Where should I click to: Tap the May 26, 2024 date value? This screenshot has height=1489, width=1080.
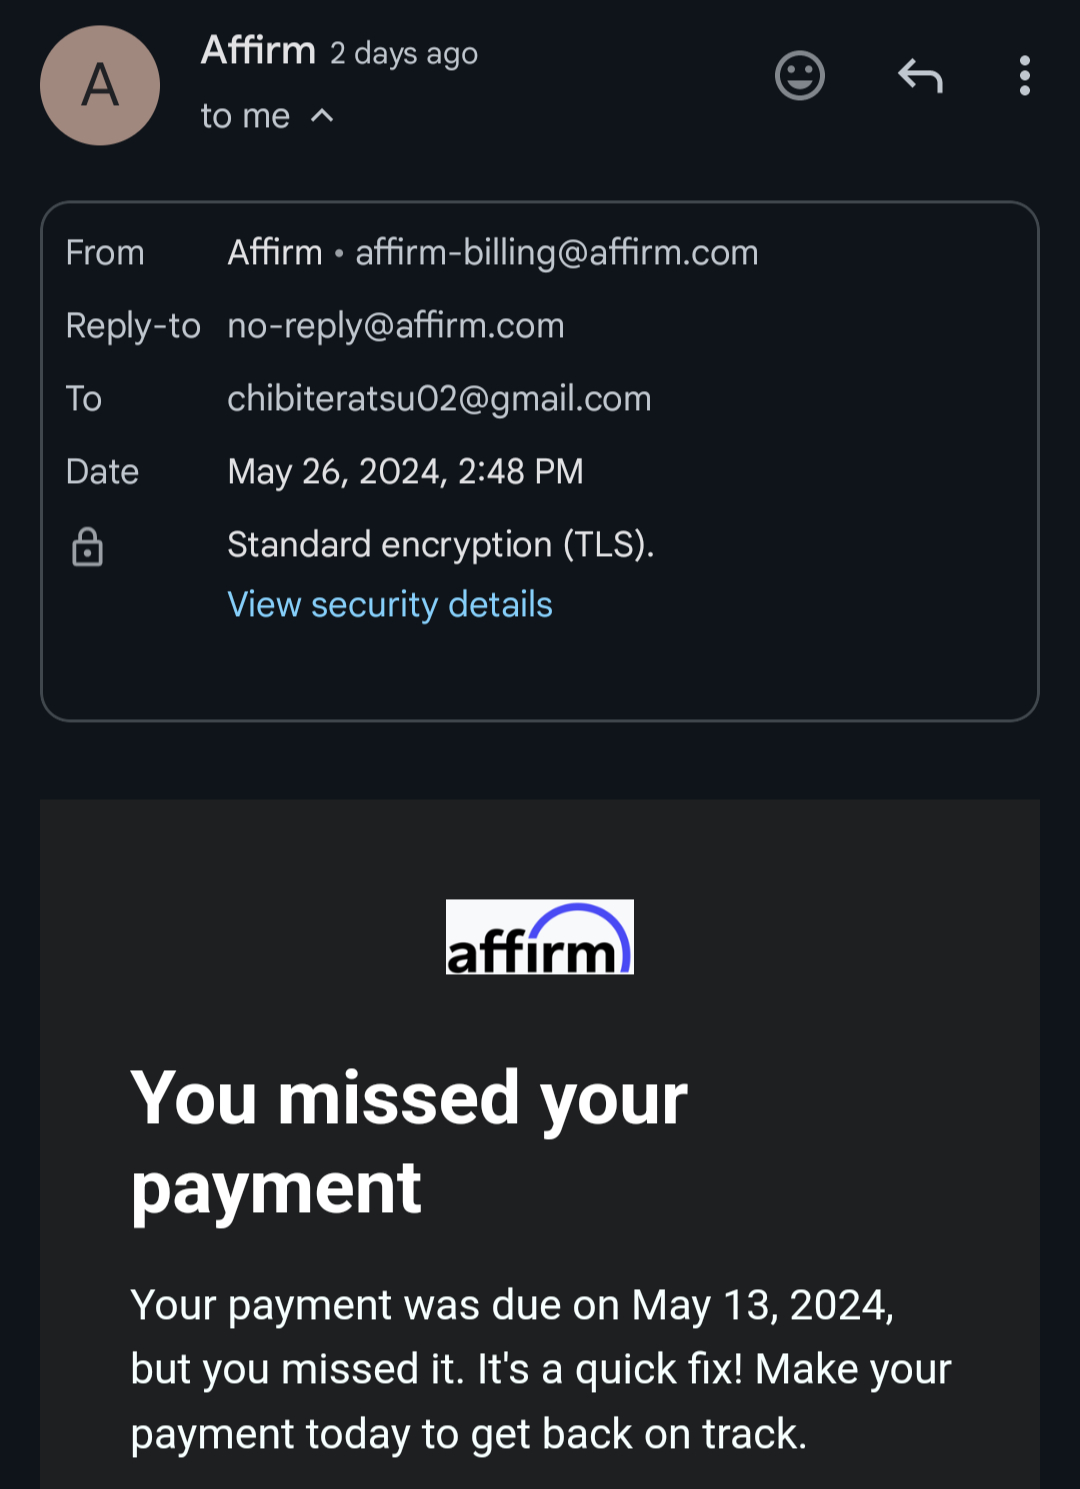(x=405, y=472)
